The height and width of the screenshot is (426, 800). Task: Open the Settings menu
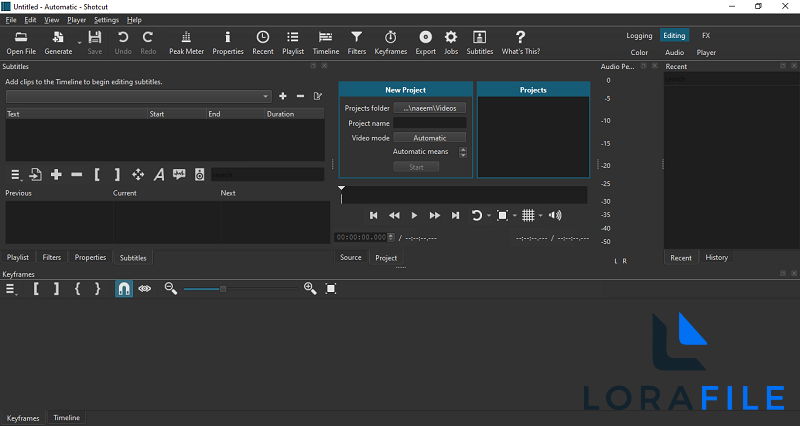(106, 20)
